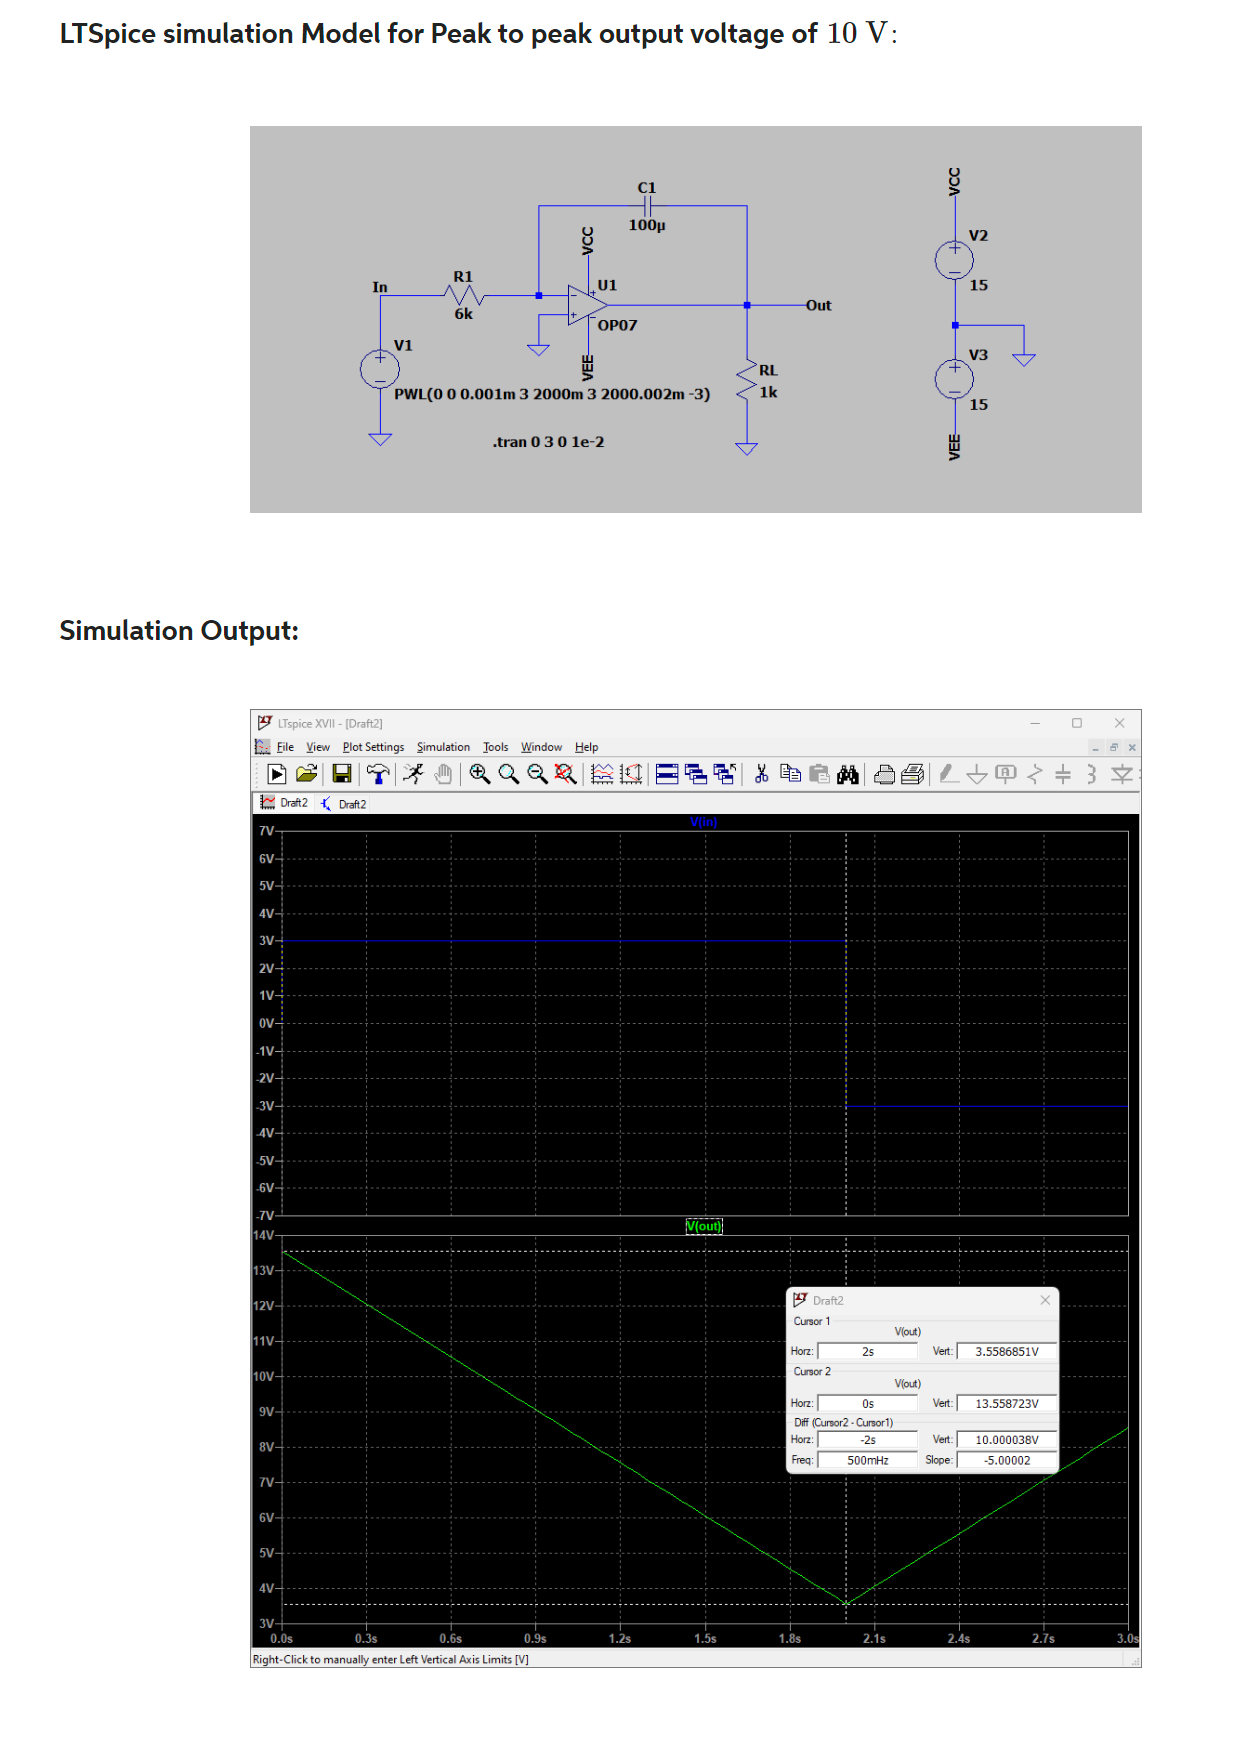Save the file using the floppy disk icon
Viewport: 1247px width, 1740px height.
pos(342,774)
